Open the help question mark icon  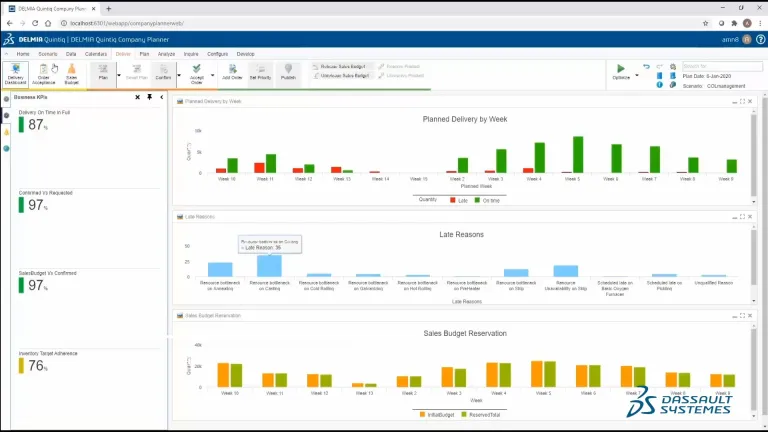pos(760,39)
